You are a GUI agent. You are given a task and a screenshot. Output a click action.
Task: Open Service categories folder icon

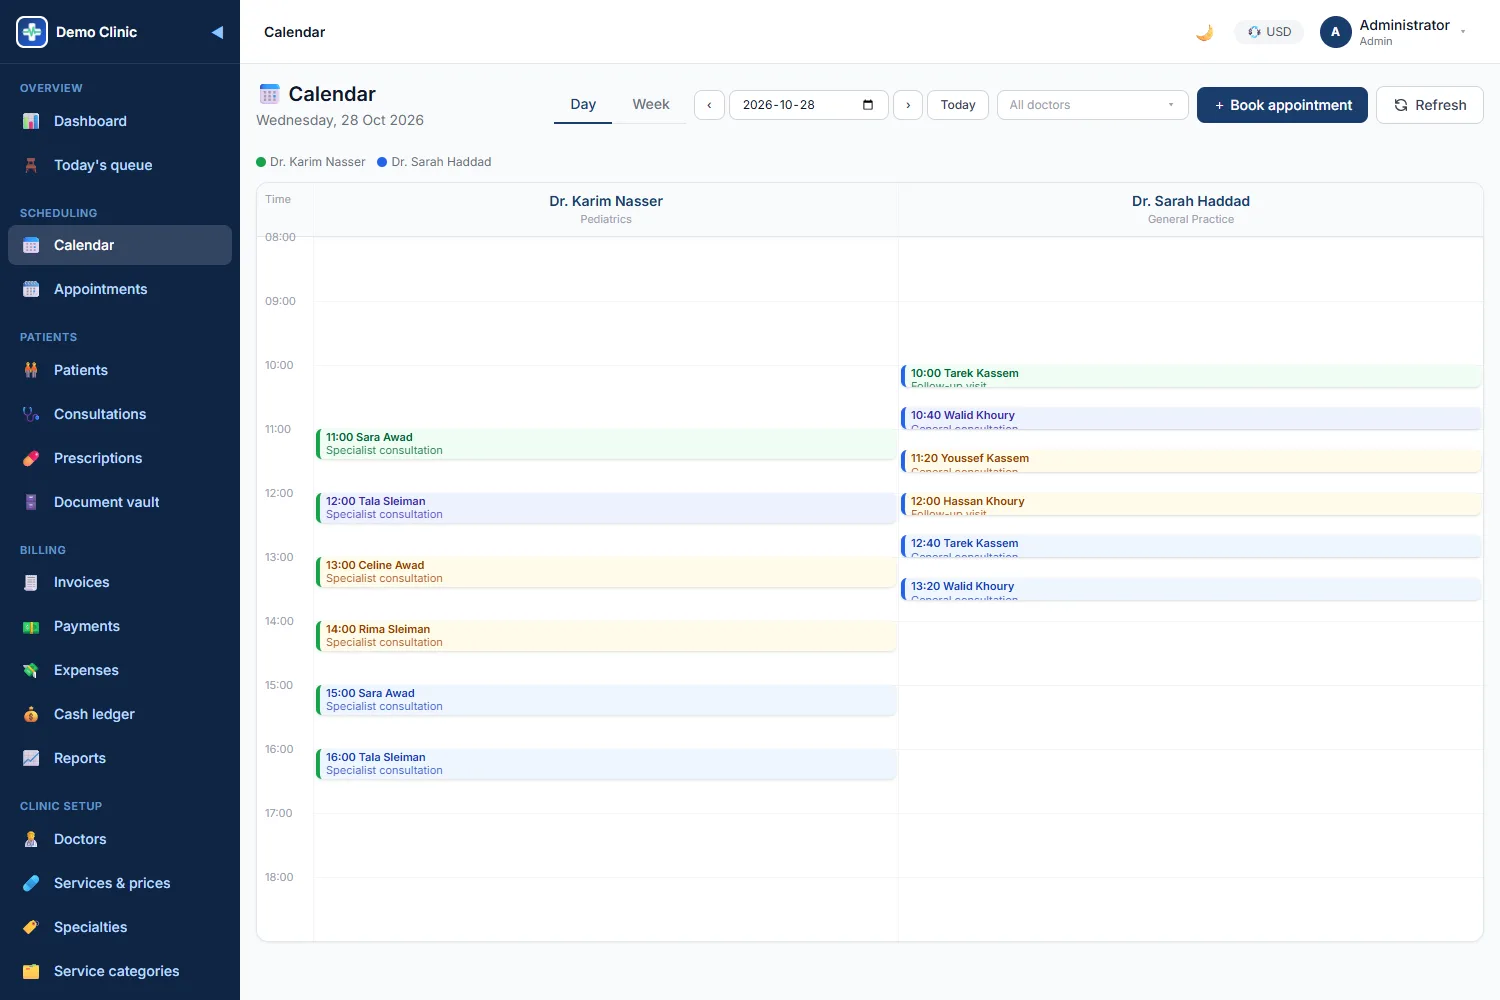pyautogui.click(x=31, y=971)
